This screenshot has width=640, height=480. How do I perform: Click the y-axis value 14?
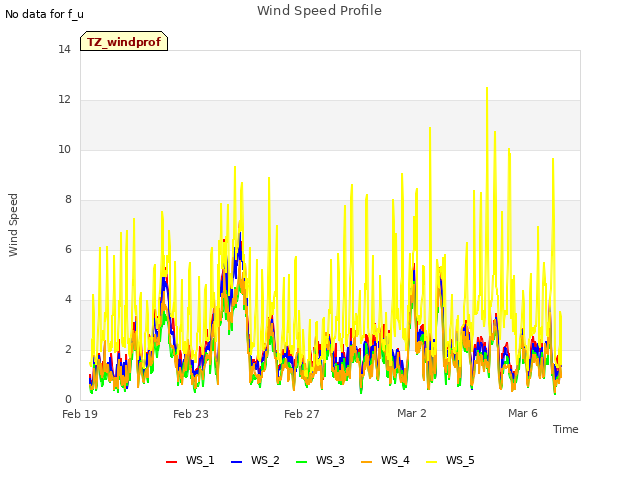click(x=64, y=49)
